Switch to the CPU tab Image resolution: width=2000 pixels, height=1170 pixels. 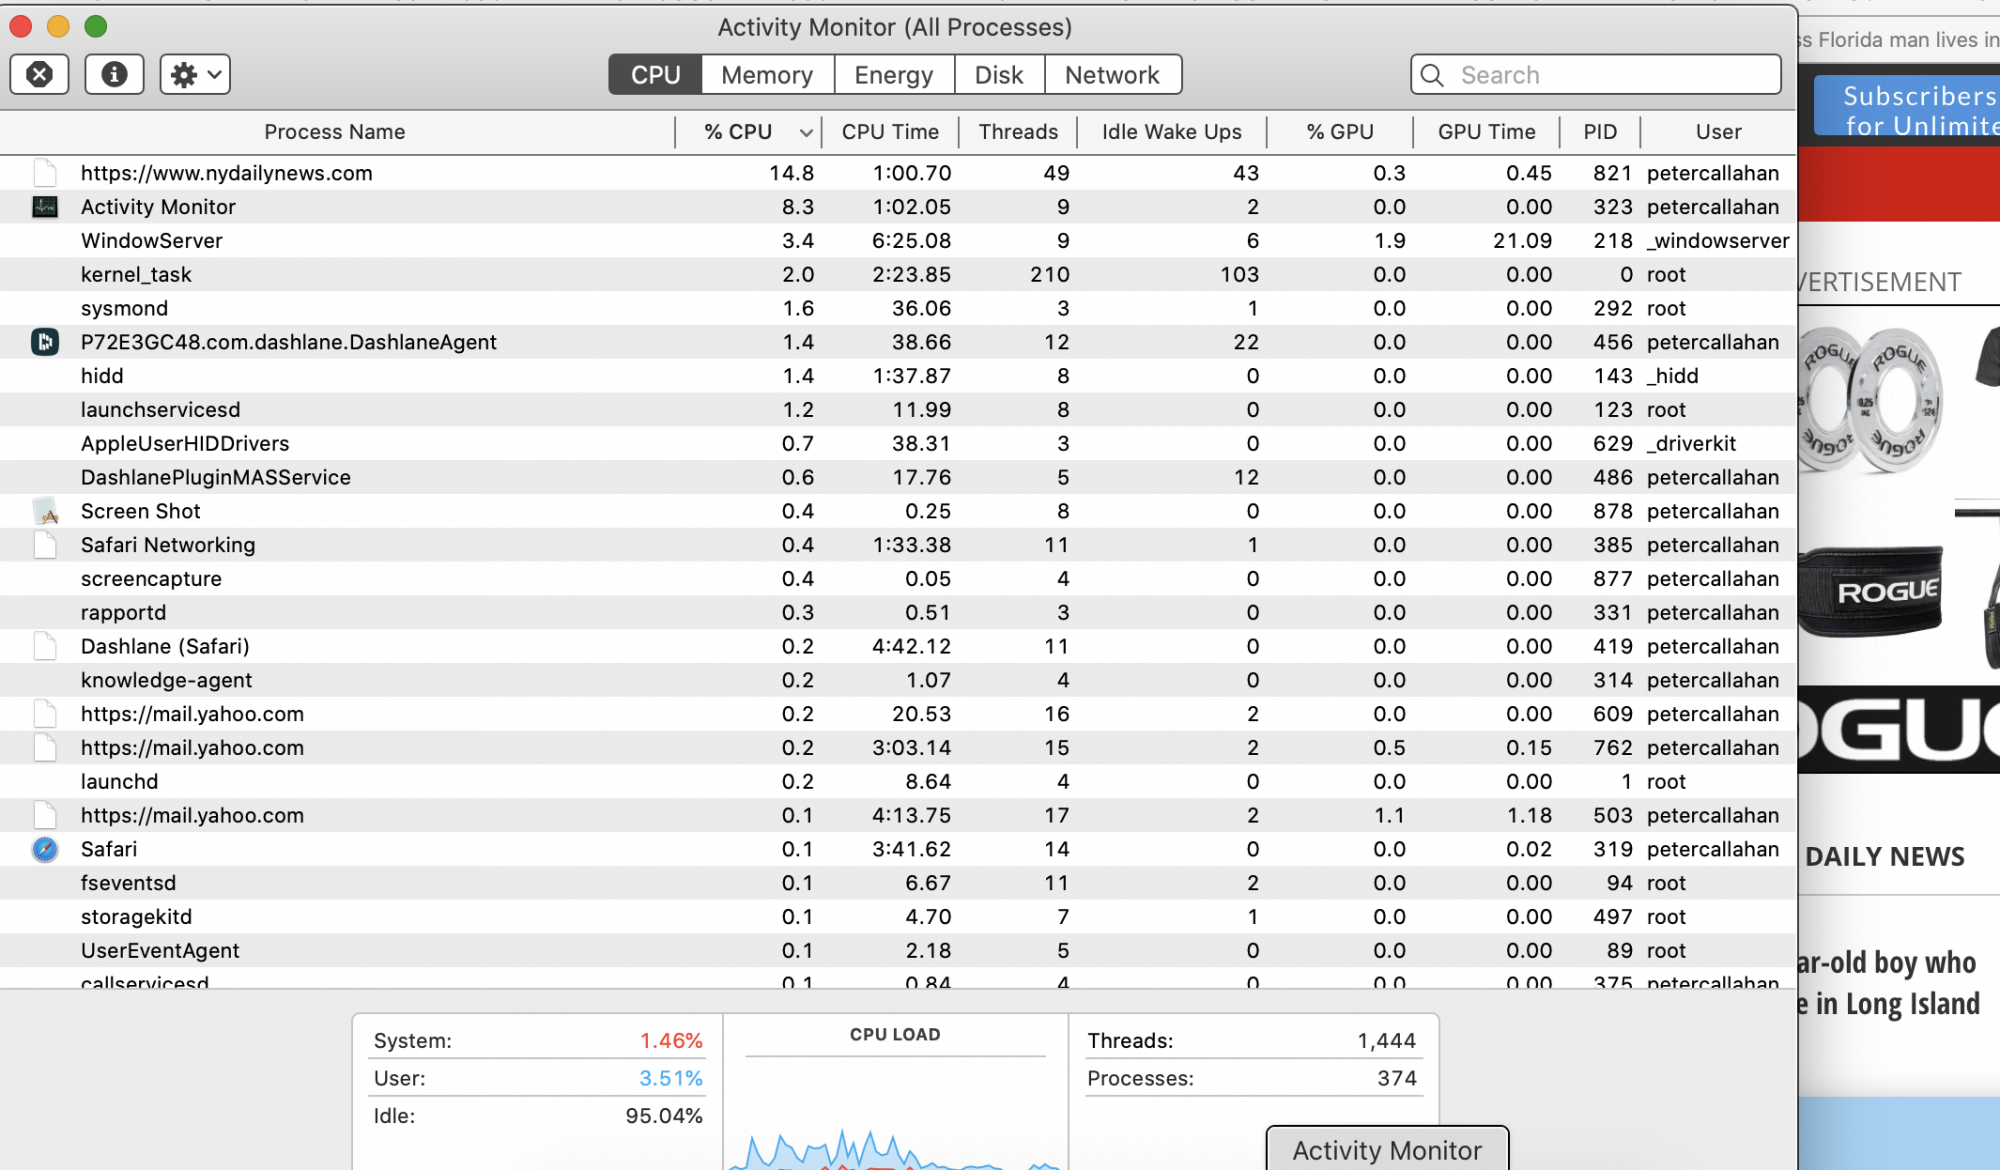[655, 75]
